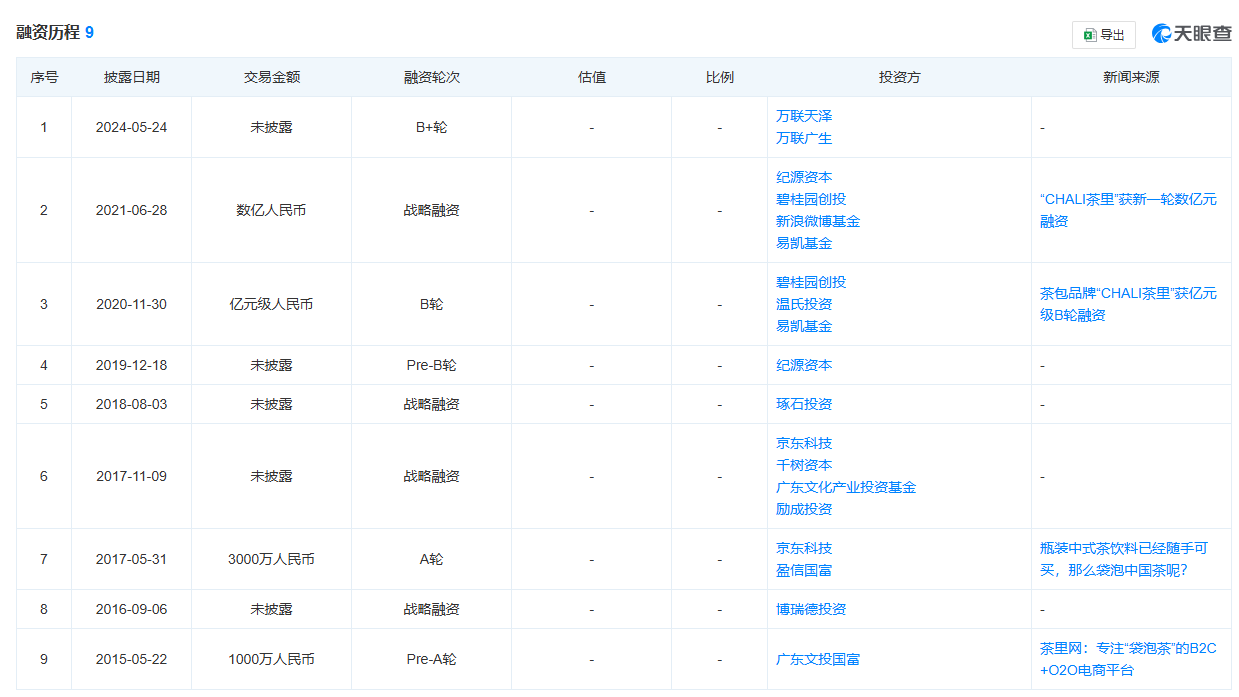Image resolution: width=1239 pixels, height=697 pixels.
Task: Open the 博瑞德投资 investor page
Action: (x=810, y=608)
